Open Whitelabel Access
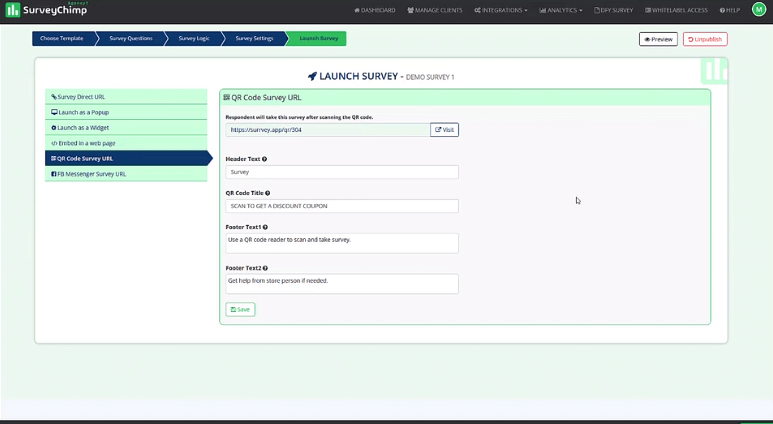The width and height of the screenshot is (773, 424). [x=676, y=10]
